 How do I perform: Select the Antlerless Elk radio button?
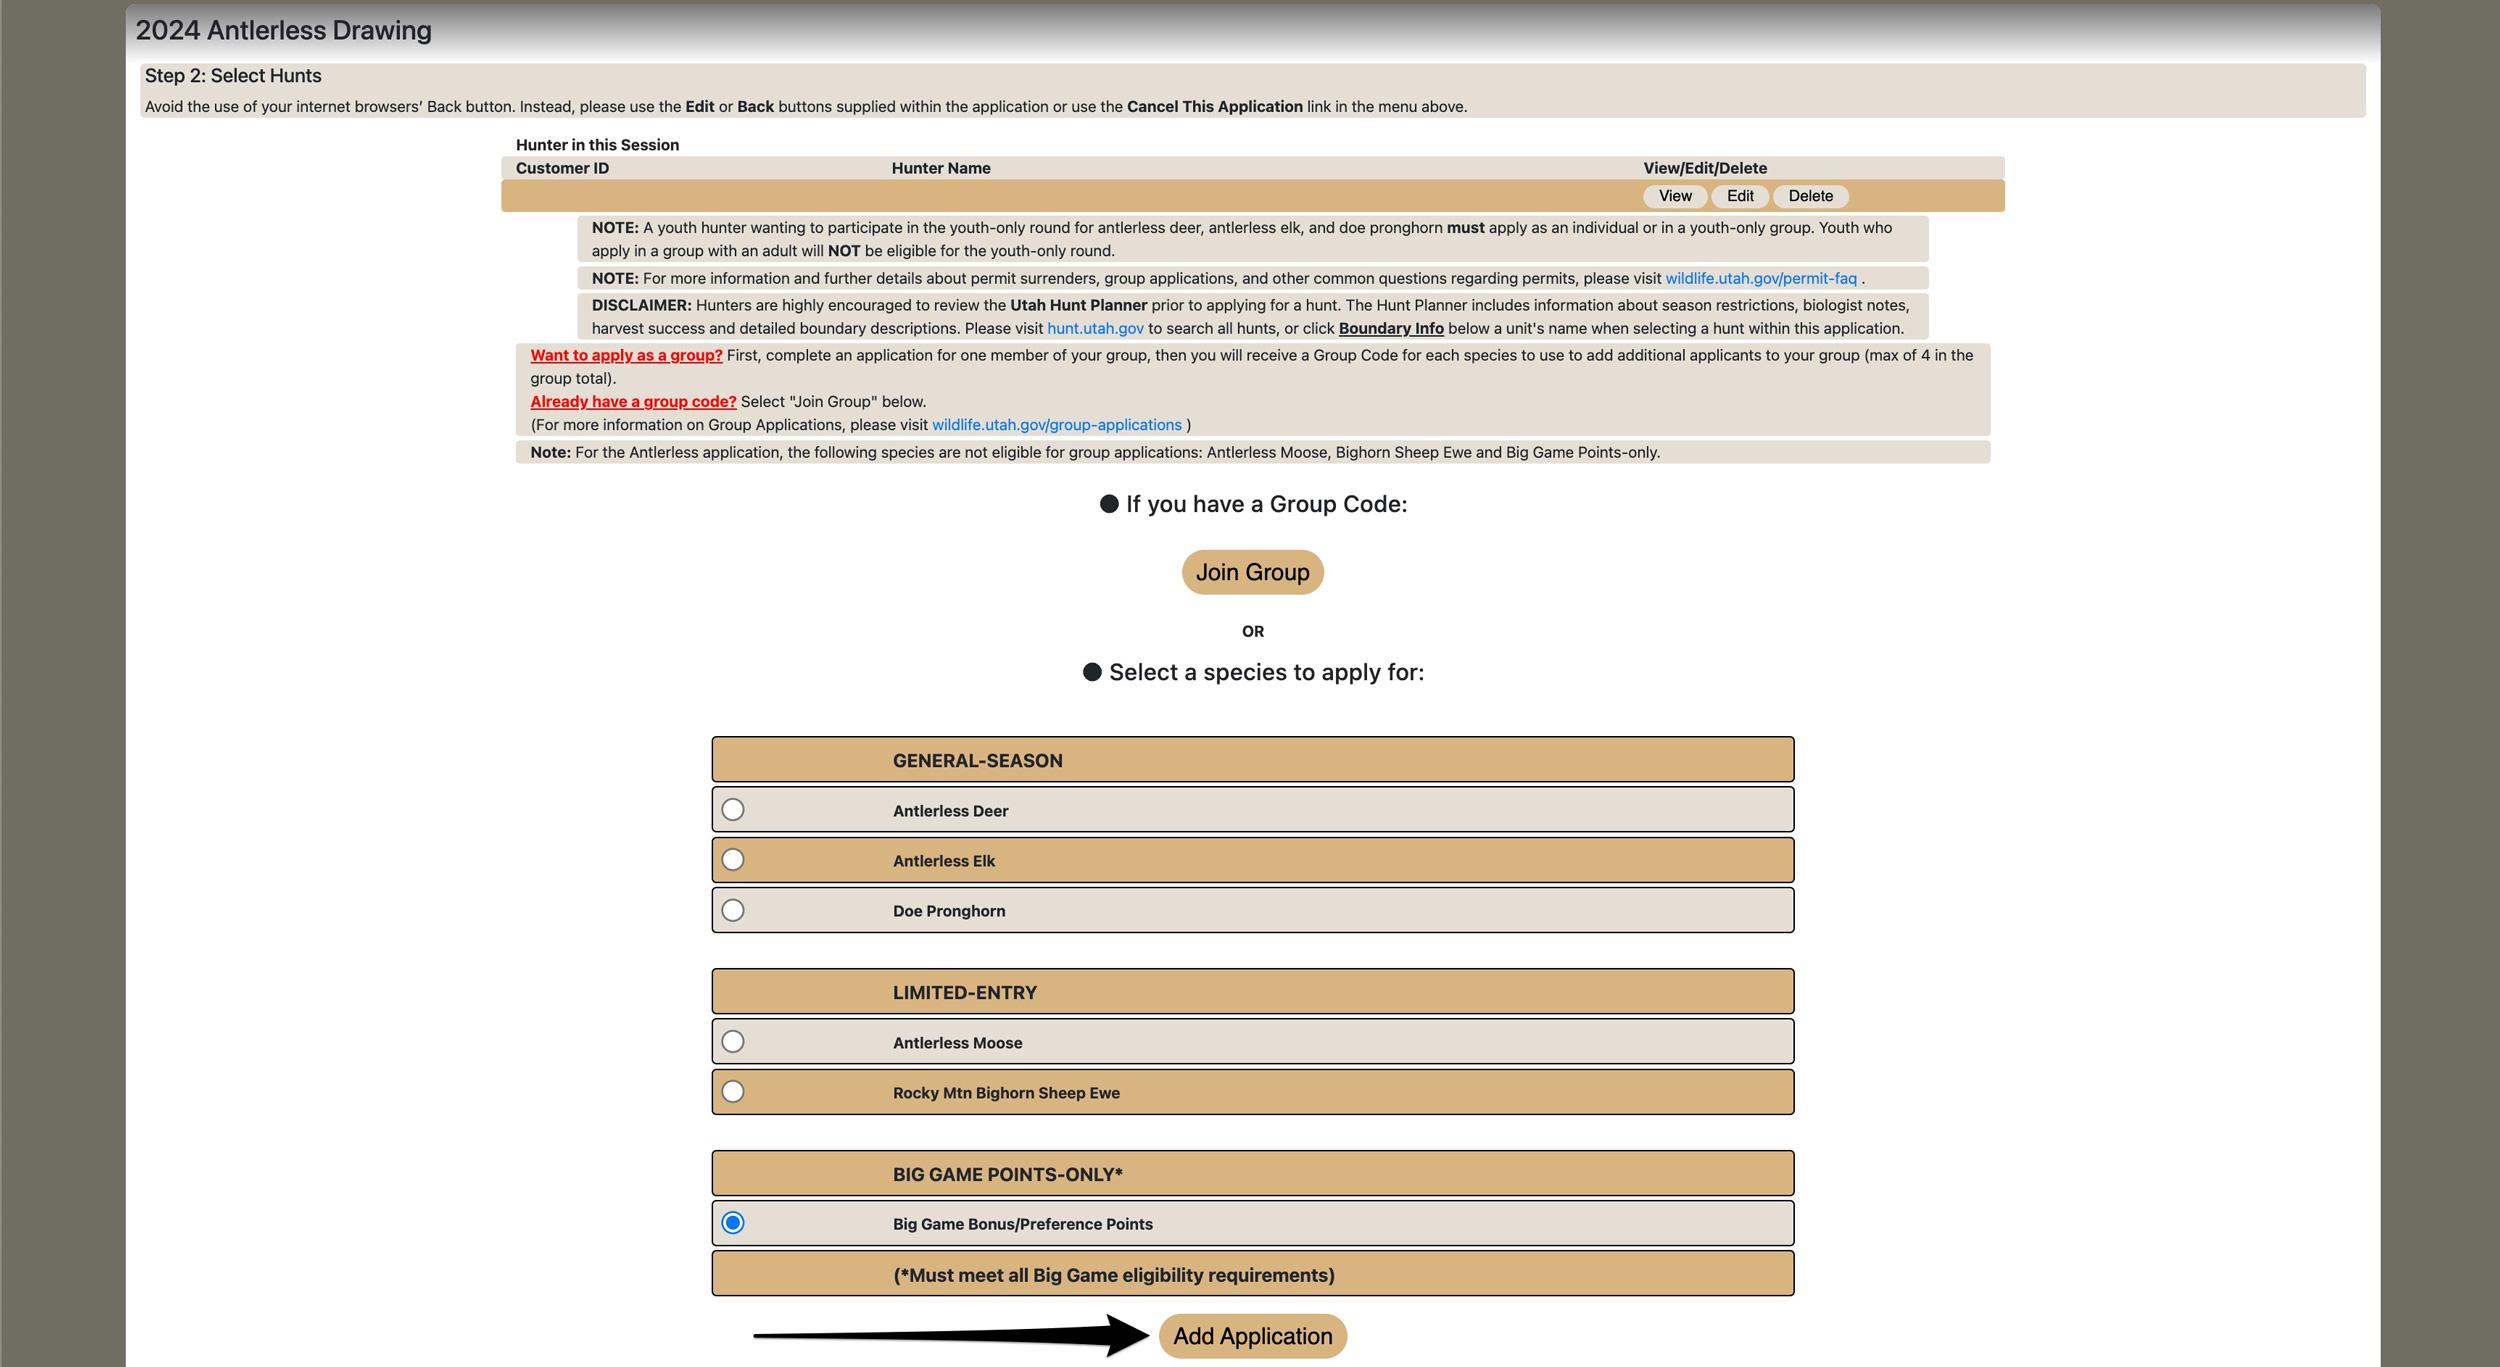pyautogui.click(x=733, y=860)
